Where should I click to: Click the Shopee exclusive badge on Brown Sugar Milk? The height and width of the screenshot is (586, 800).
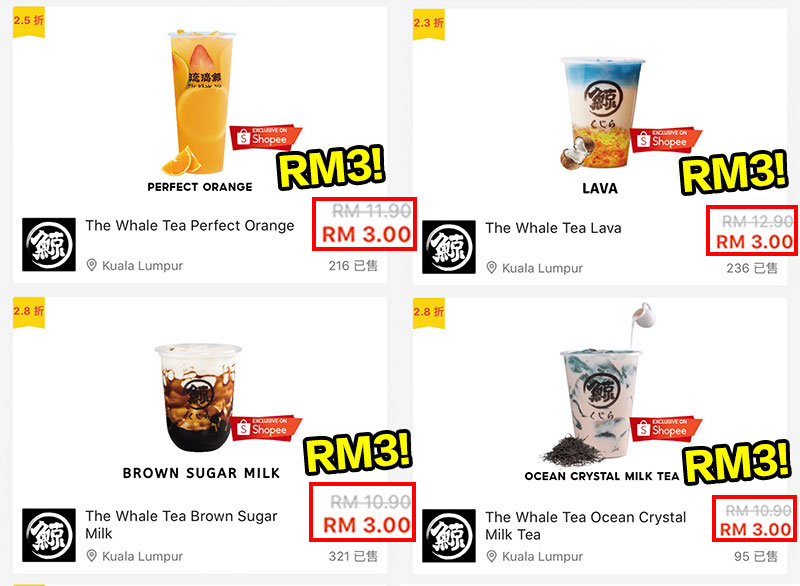pyautogui.click(x=265, y=428)
